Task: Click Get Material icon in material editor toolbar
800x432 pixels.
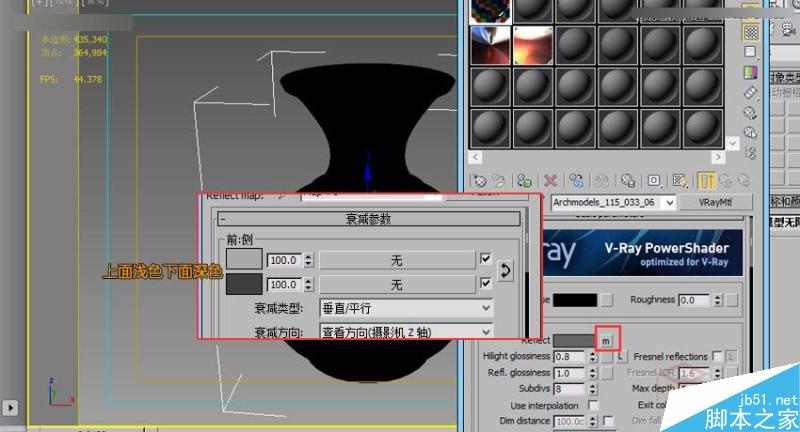Action: pyautogui.click(x=480, y=181)
